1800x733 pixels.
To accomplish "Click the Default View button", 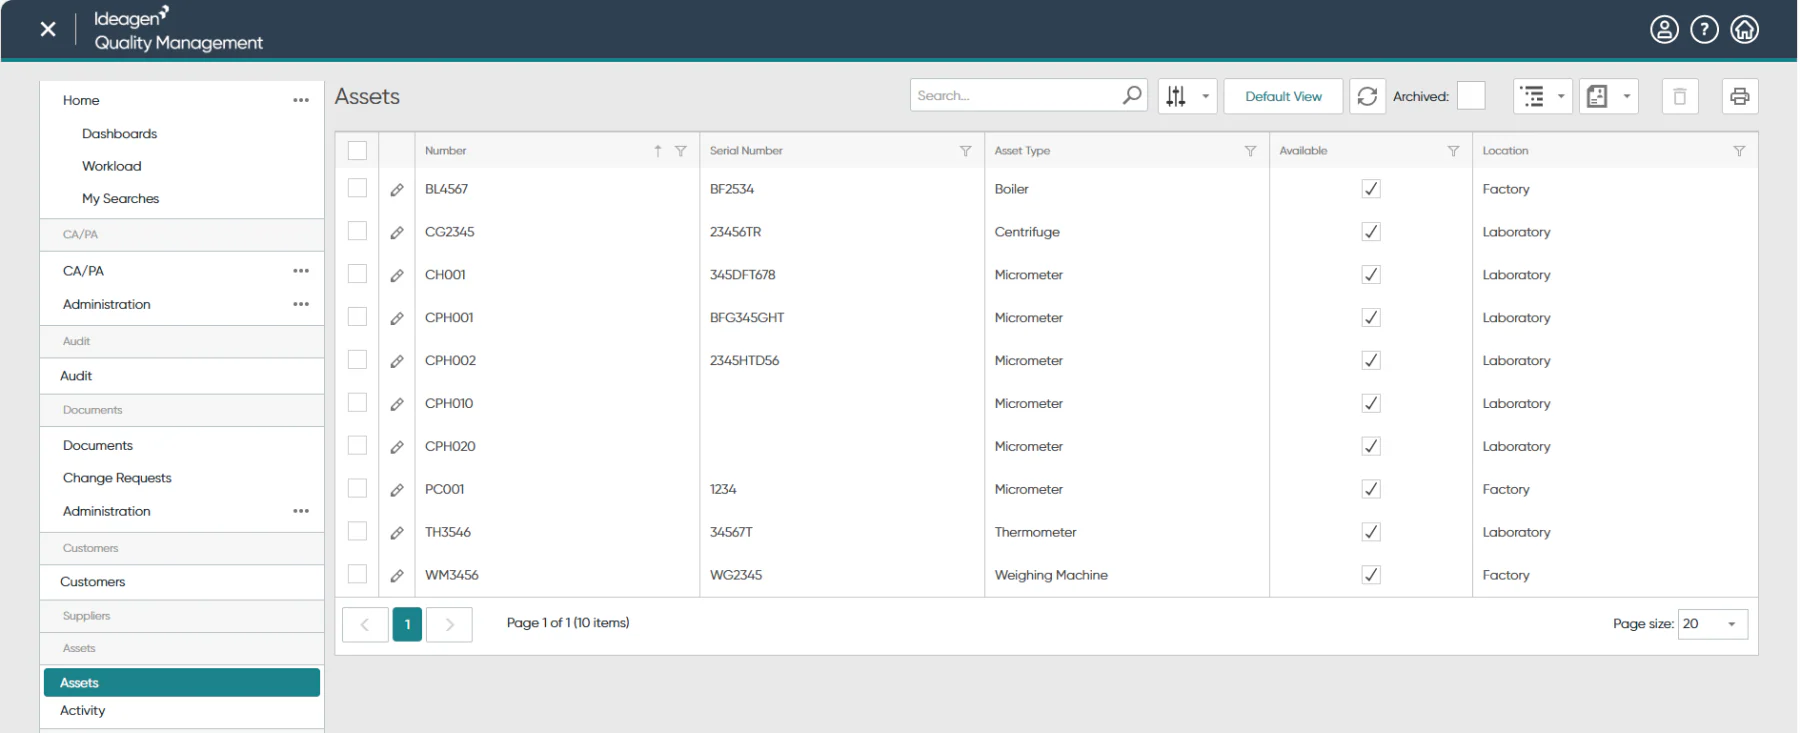I will tap(1283, 96).
